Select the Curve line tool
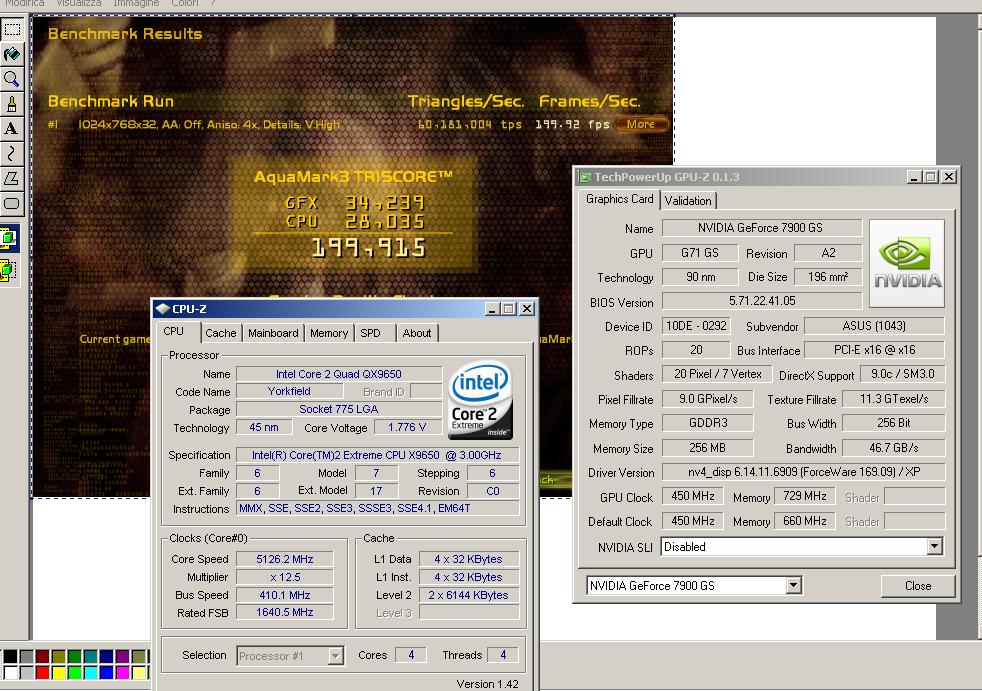Image resolution: width=982 pixels, height=691 pixels. click(x=12, y=153)
